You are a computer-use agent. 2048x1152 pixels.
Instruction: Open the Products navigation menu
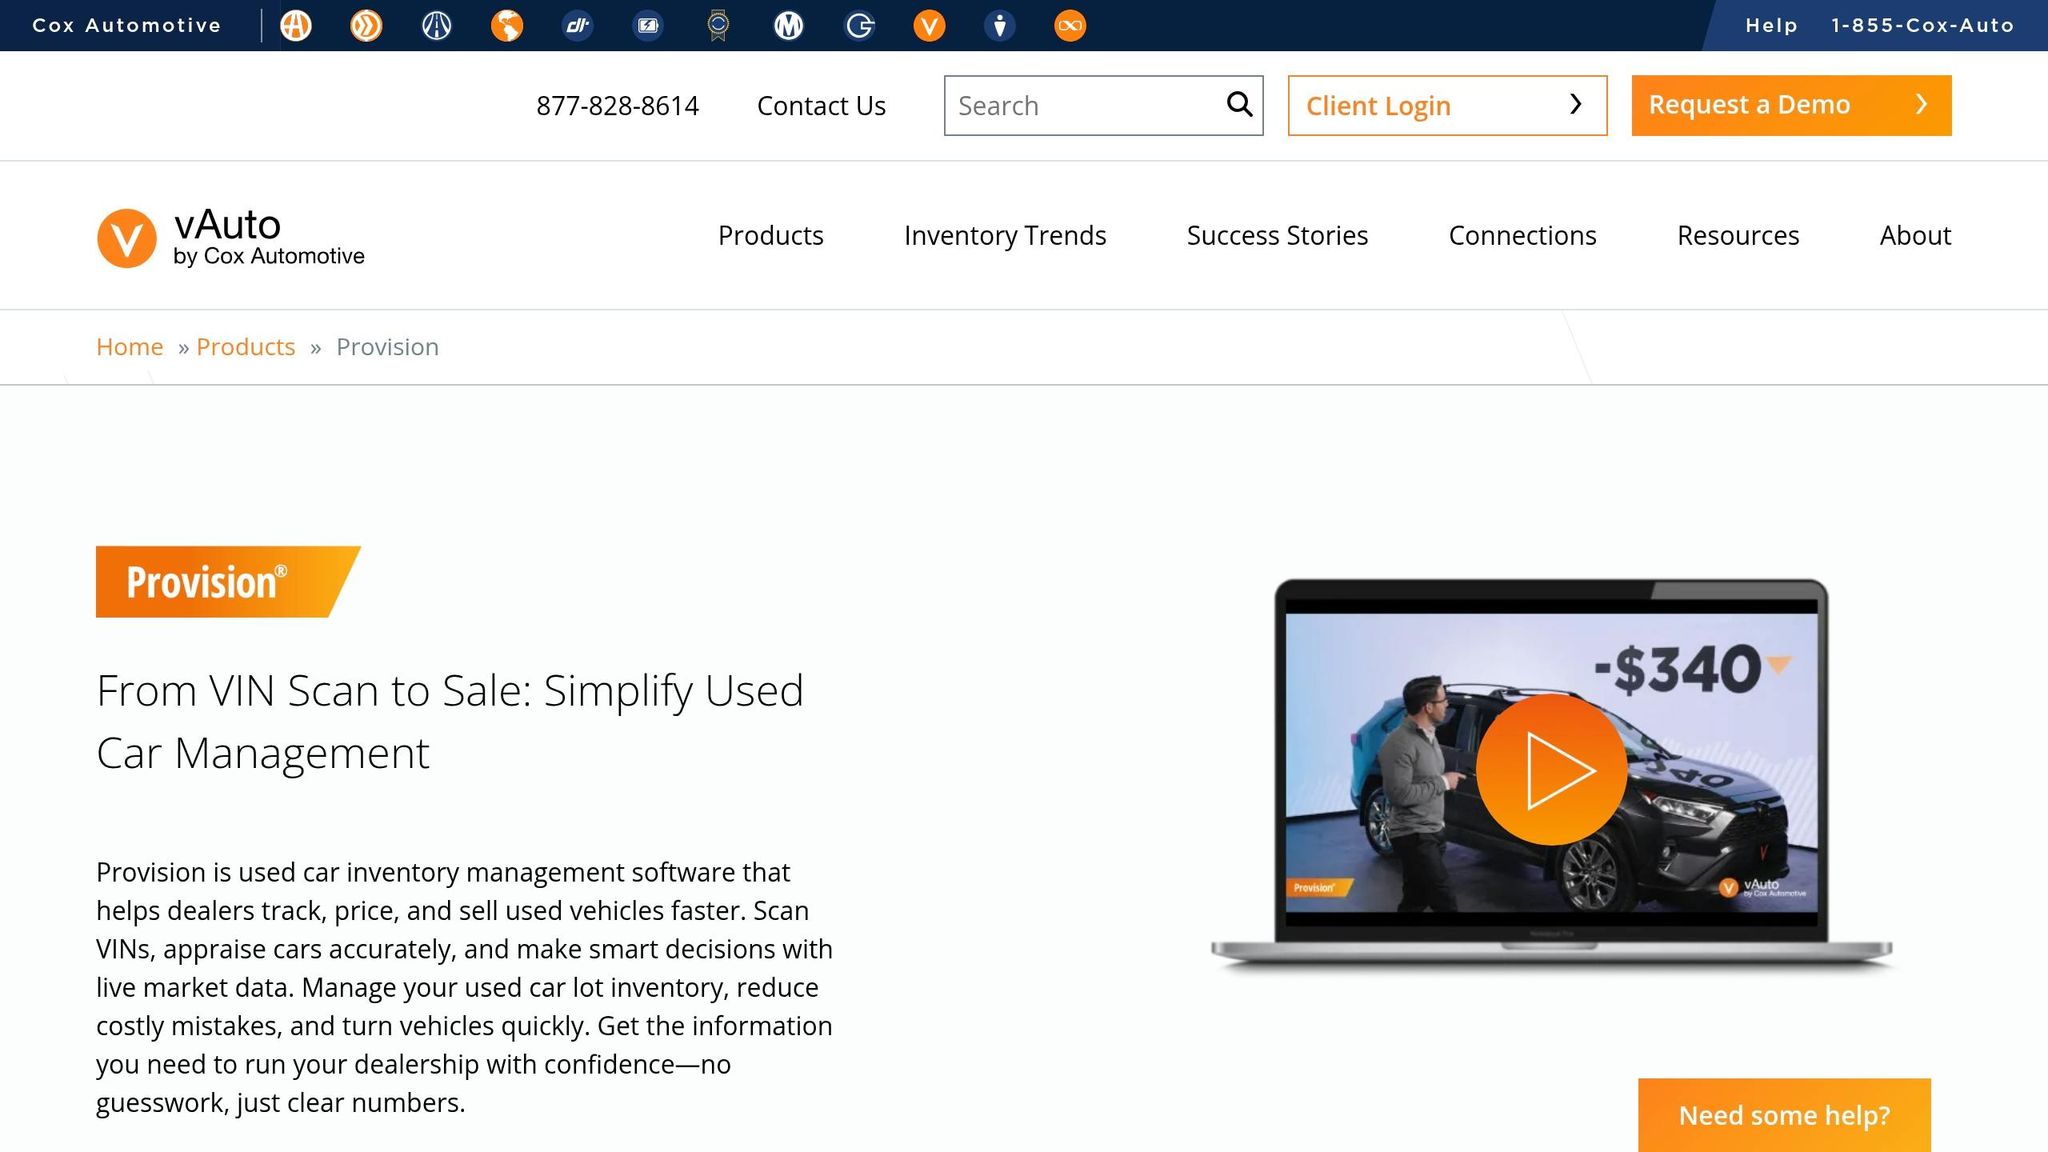pos(770,236)
